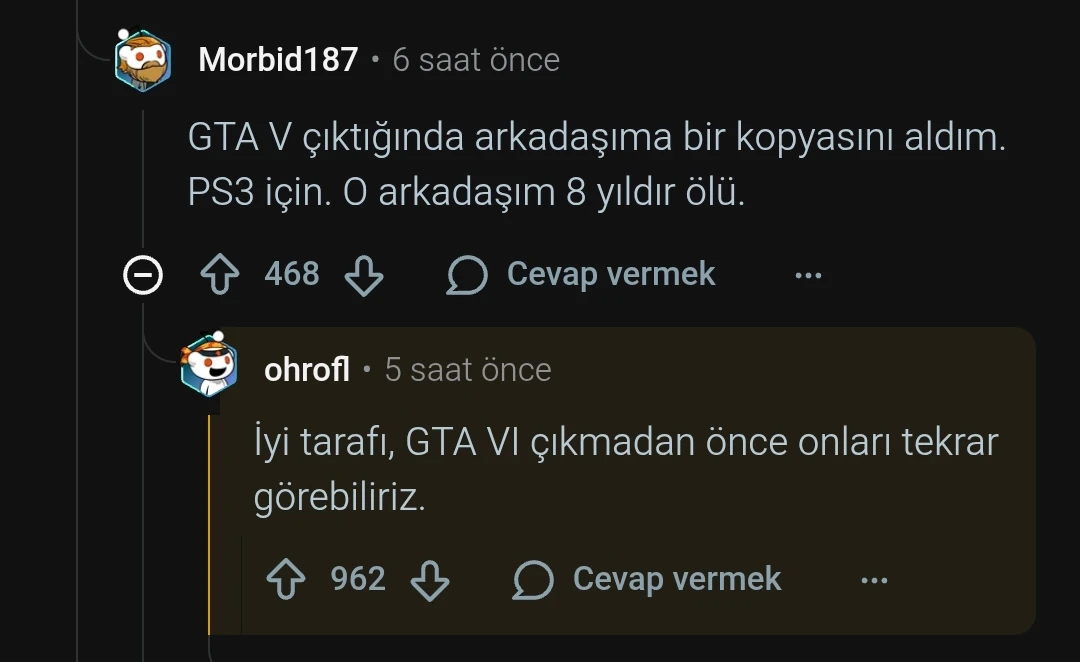Downvote ohrofl's reply
This screenshot has width=1080, height=662.
(430, 580)
